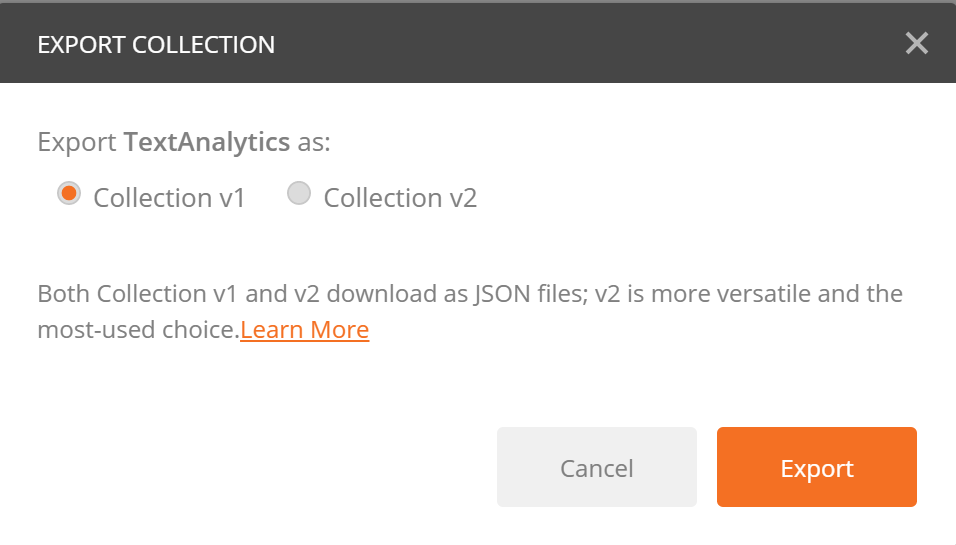The height and width of the screenshot is (545, 956).
Task: Click the orange Export button
Action: [816, 467]
